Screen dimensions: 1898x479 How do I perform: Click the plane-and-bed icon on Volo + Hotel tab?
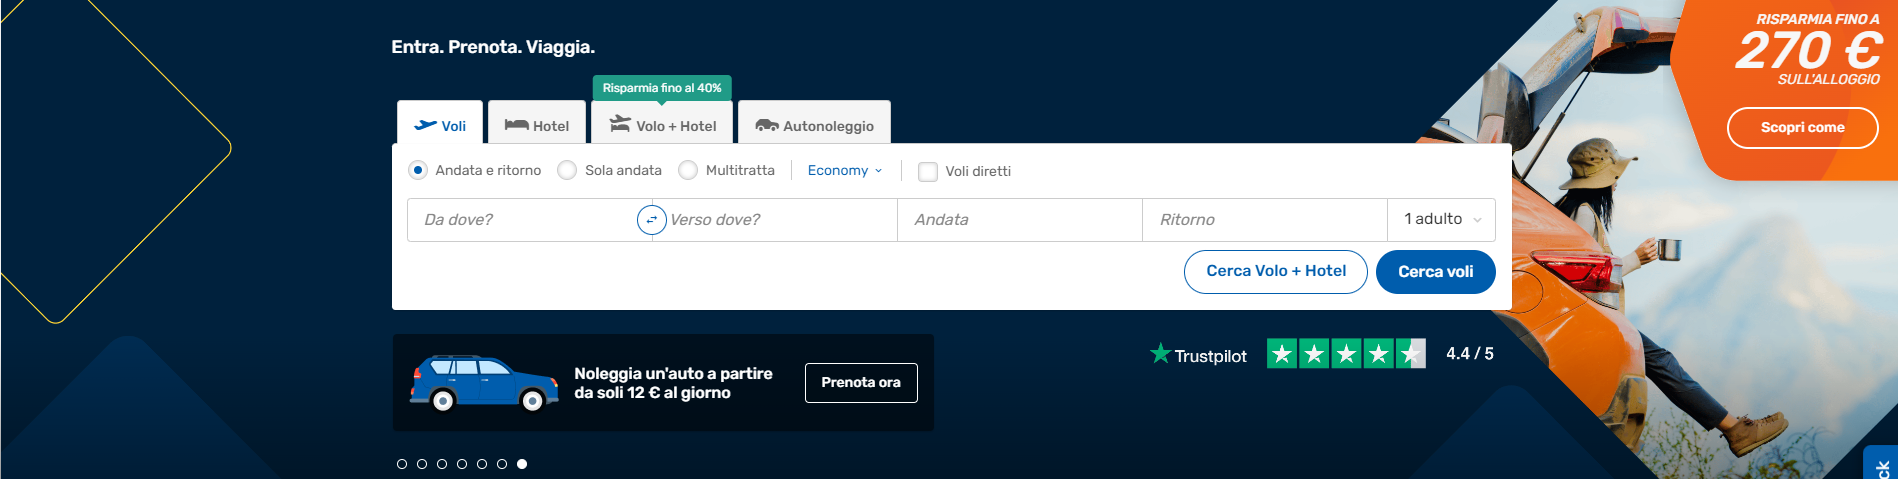(620, 124)
